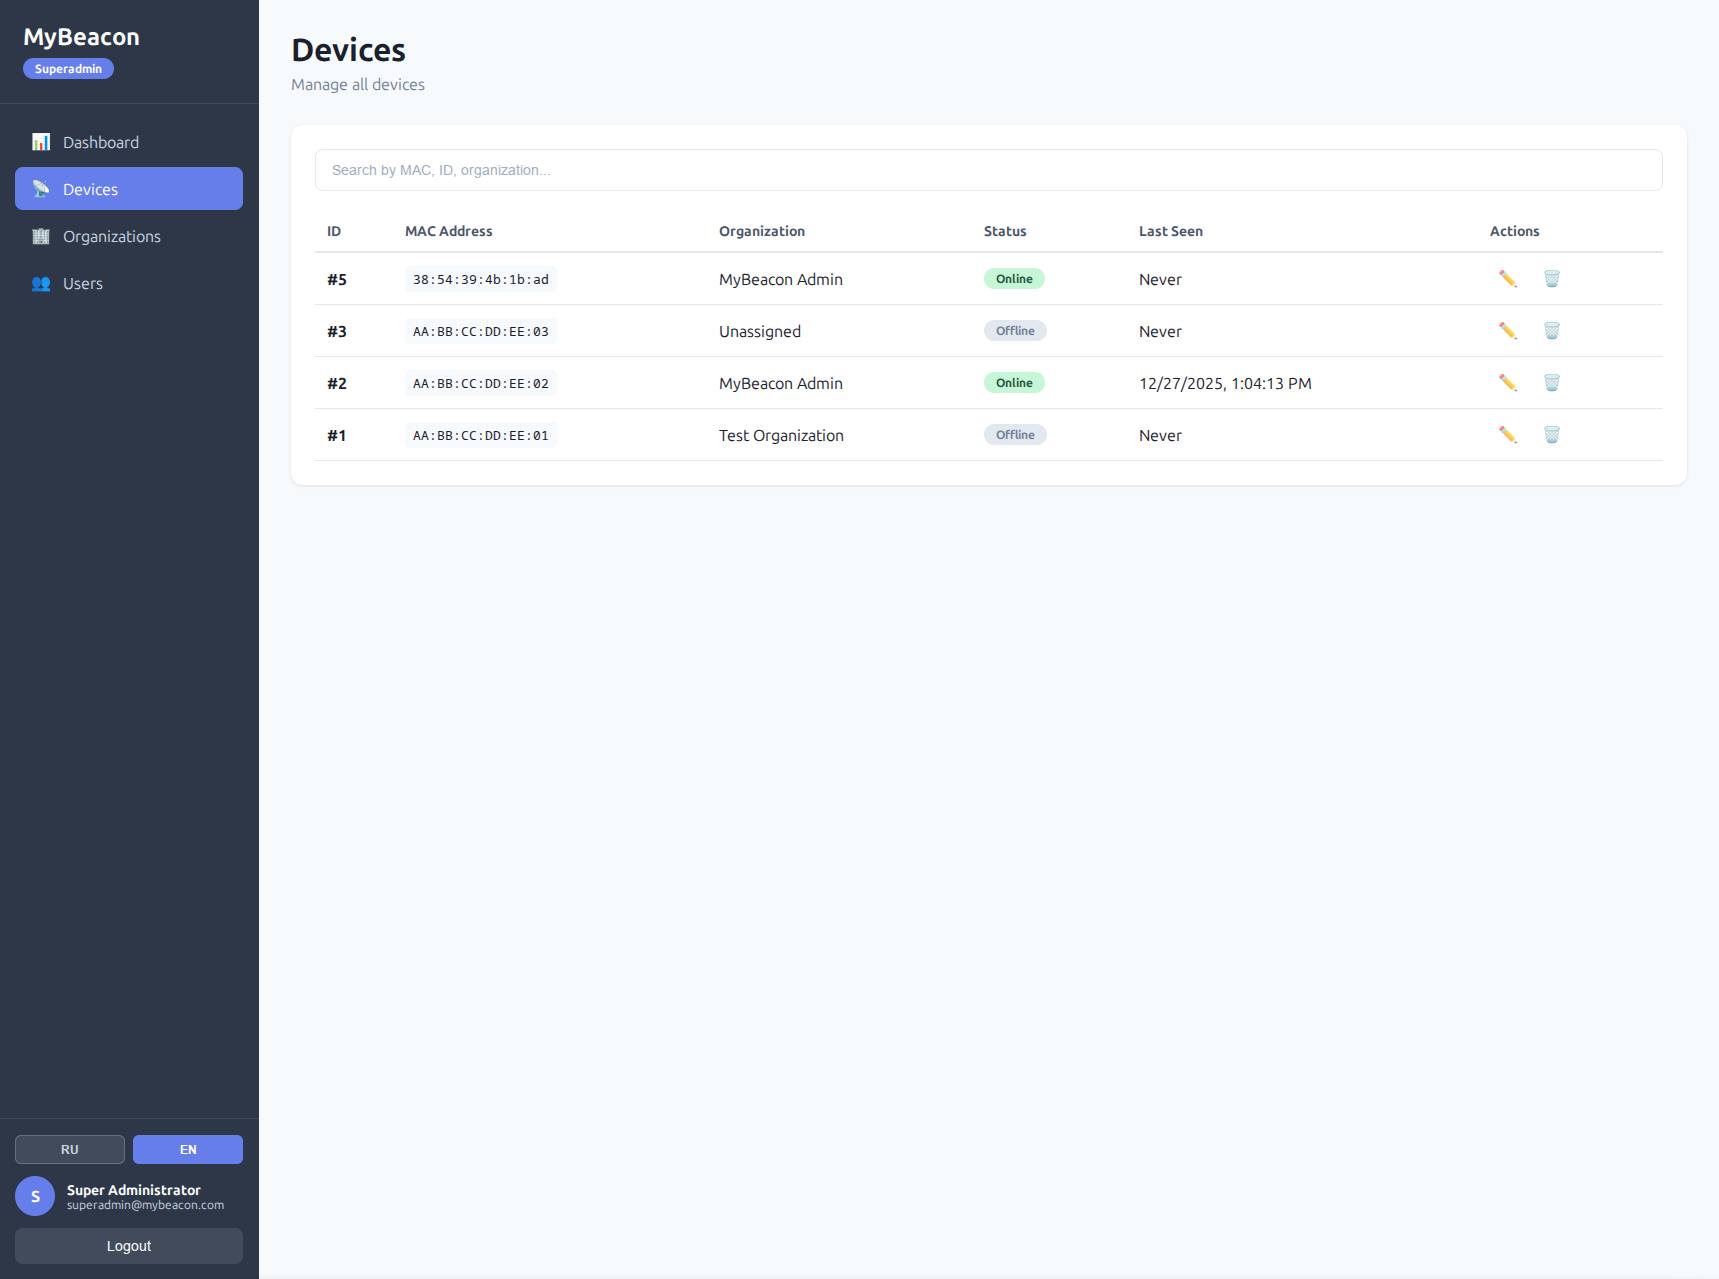Open the Users section in the sidebar
The height and width of the screenshot is (1279, 1719).
pos(82,283)
